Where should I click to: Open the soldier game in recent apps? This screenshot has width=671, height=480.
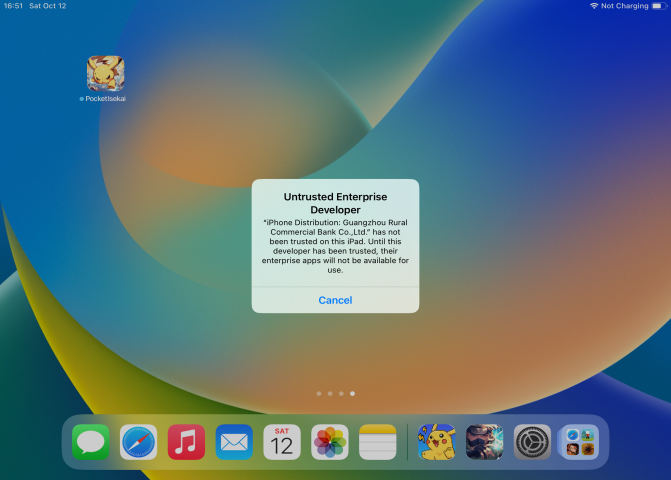click(x=484, y=442)
